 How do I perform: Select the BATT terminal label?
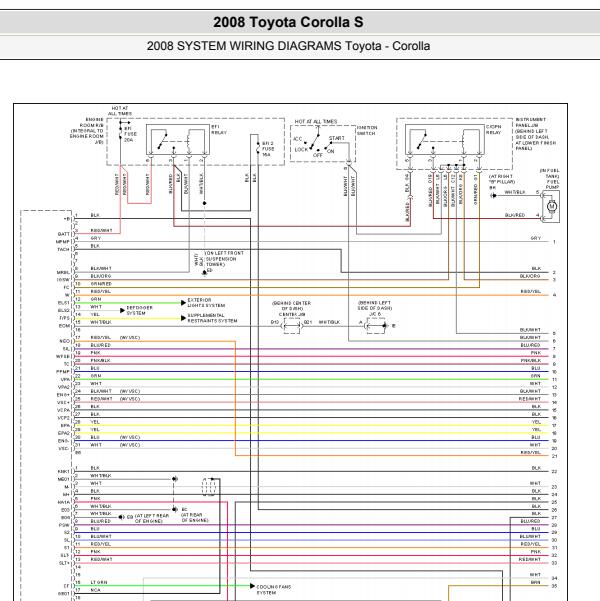[x=64, y=234]
